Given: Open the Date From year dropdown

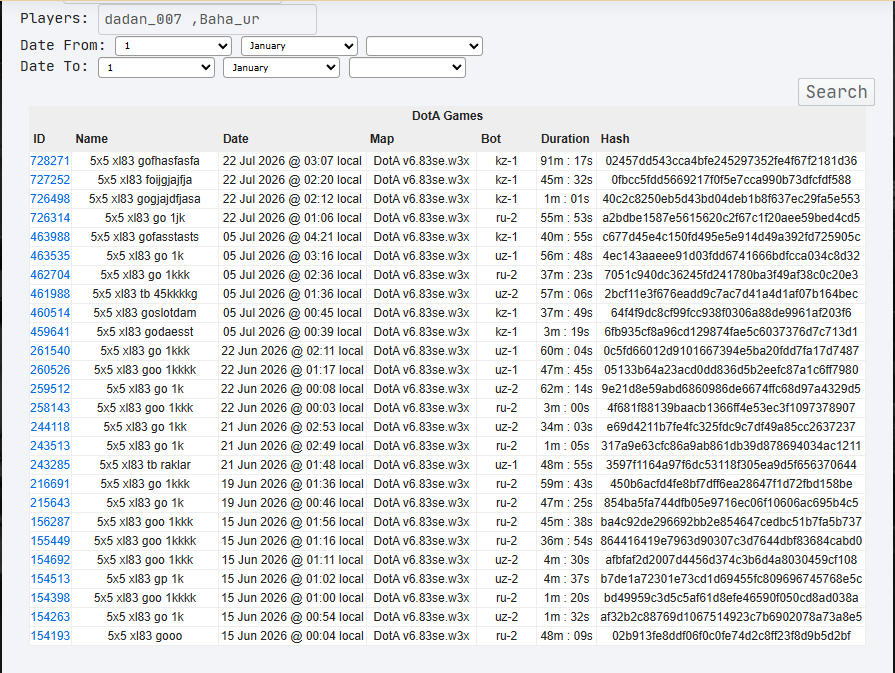Looking at the screenshot, I should pyautogui.click(x=425, y=46).
